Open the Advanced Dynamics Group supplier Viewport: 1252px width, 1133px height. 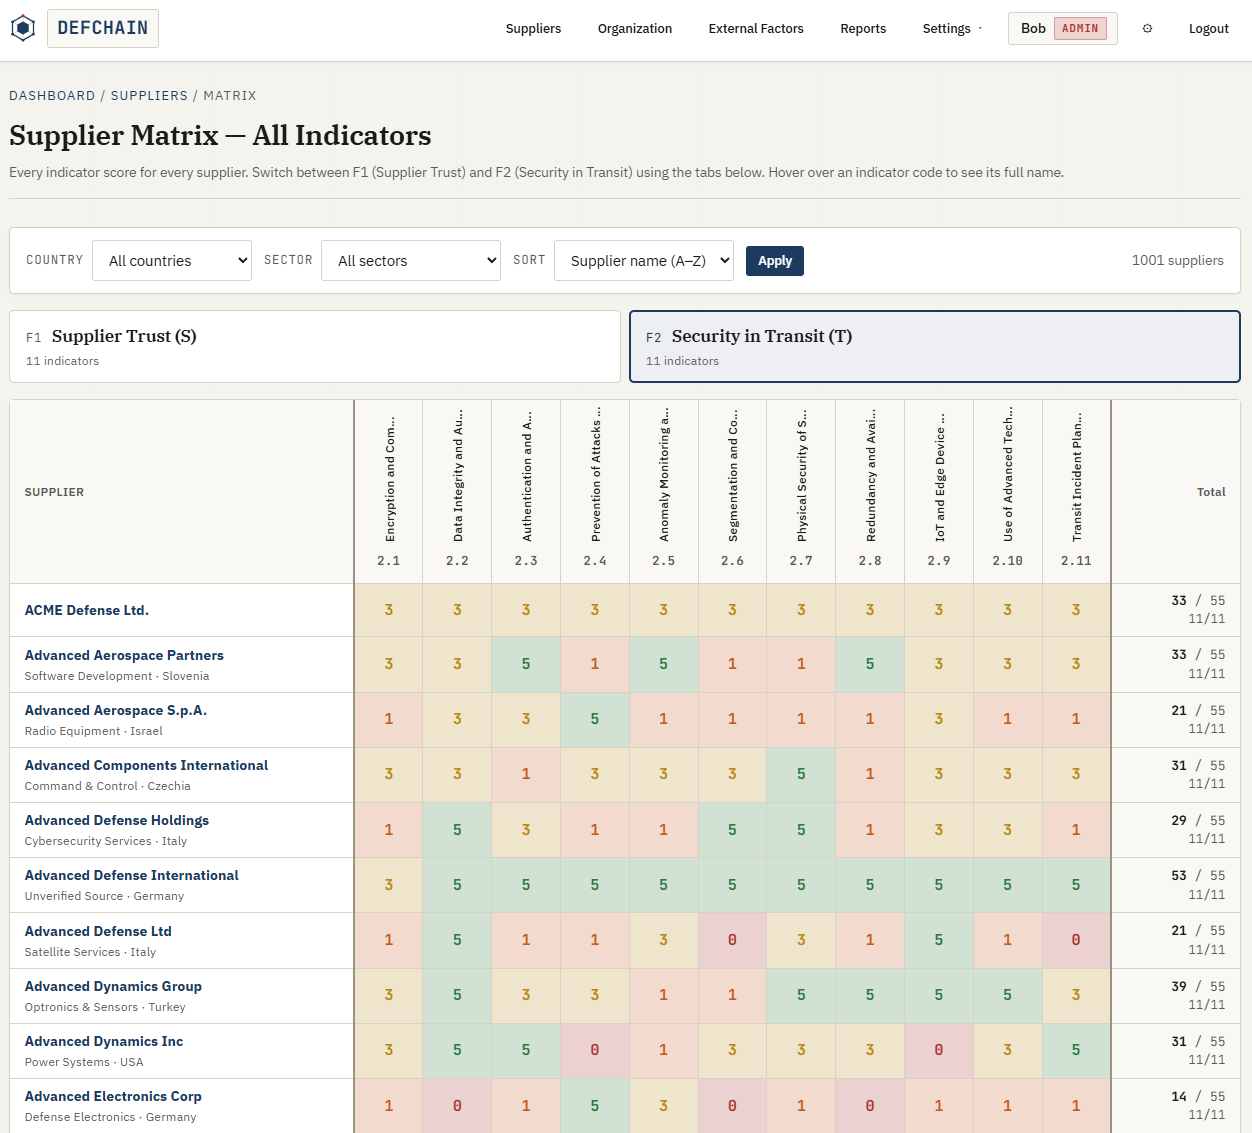point(113,986)
